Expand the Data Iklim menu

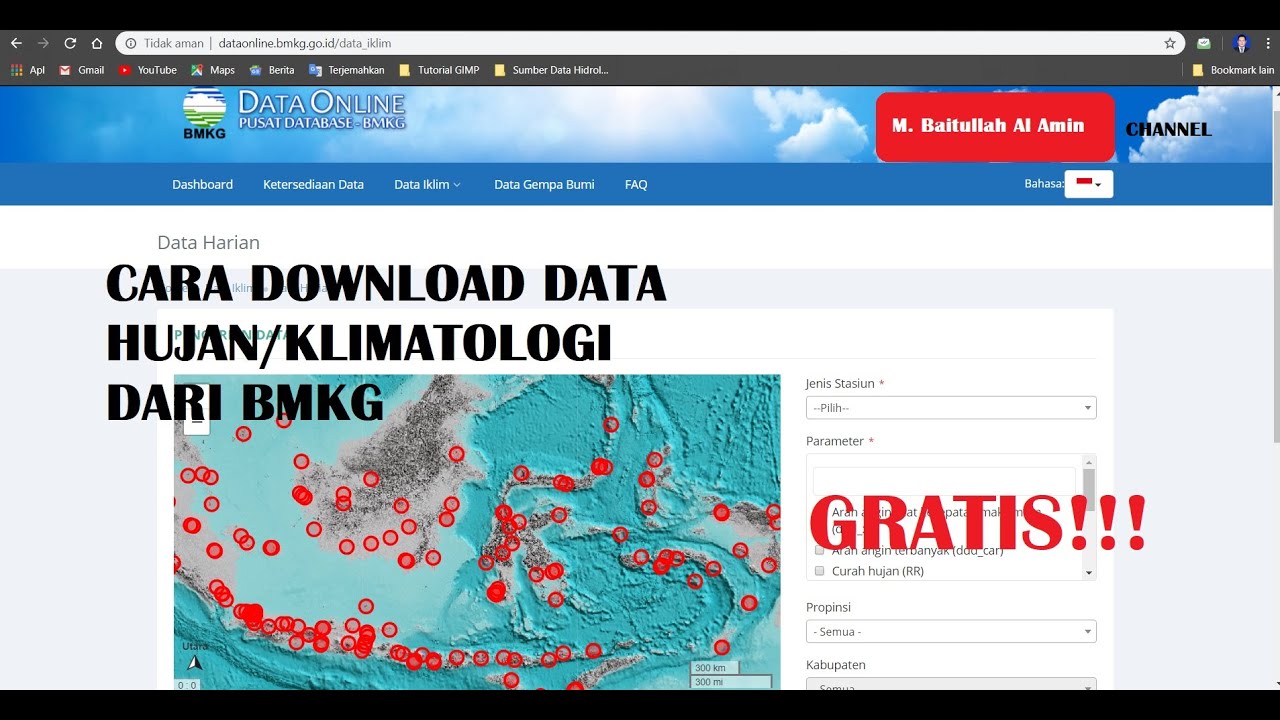pyautogui.click(x=427, y=184)
